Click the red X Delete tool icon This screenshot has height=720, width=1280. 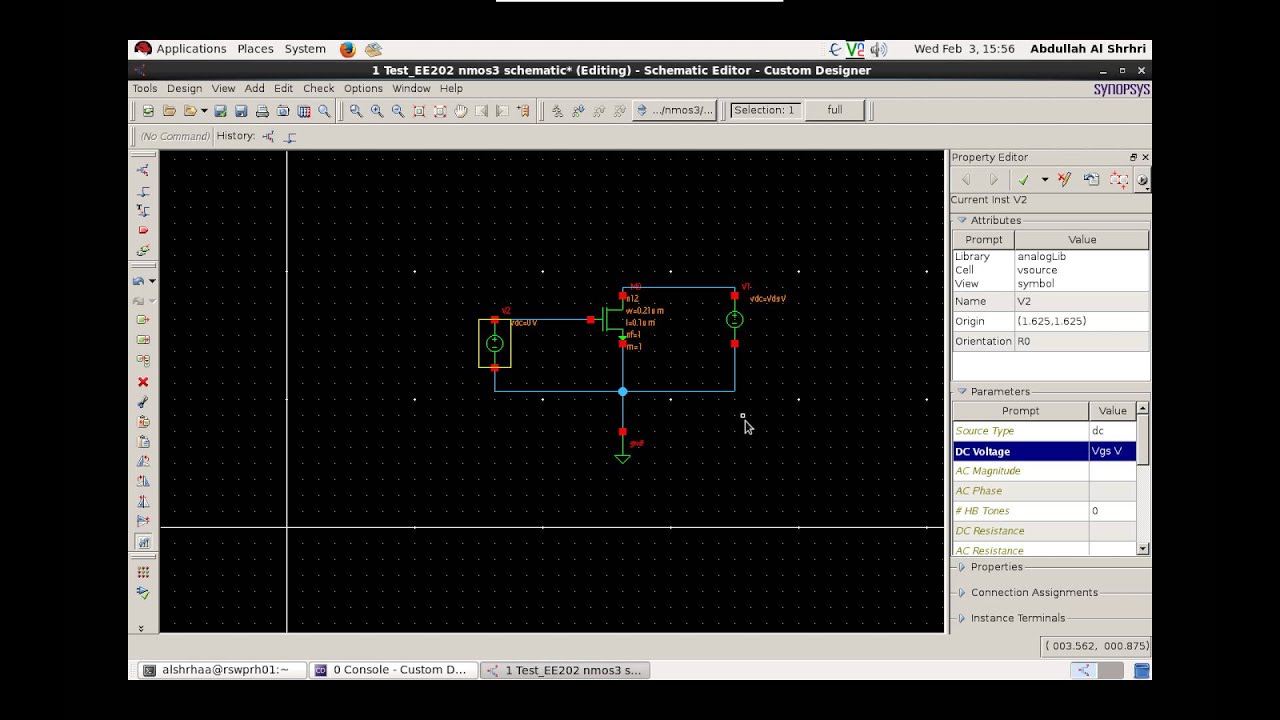pyautogui.click(x=143, y=382)
